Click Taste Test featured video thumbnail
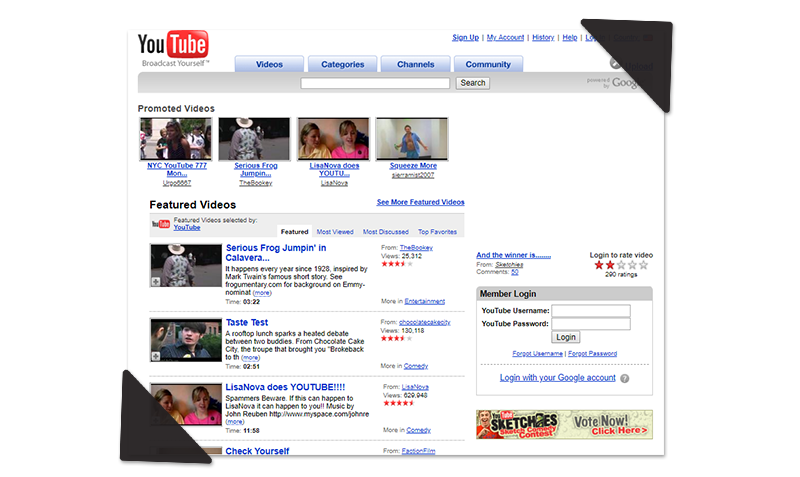Image resolution: width=800 pixels, height=477 pixels. tap(186, 340)
